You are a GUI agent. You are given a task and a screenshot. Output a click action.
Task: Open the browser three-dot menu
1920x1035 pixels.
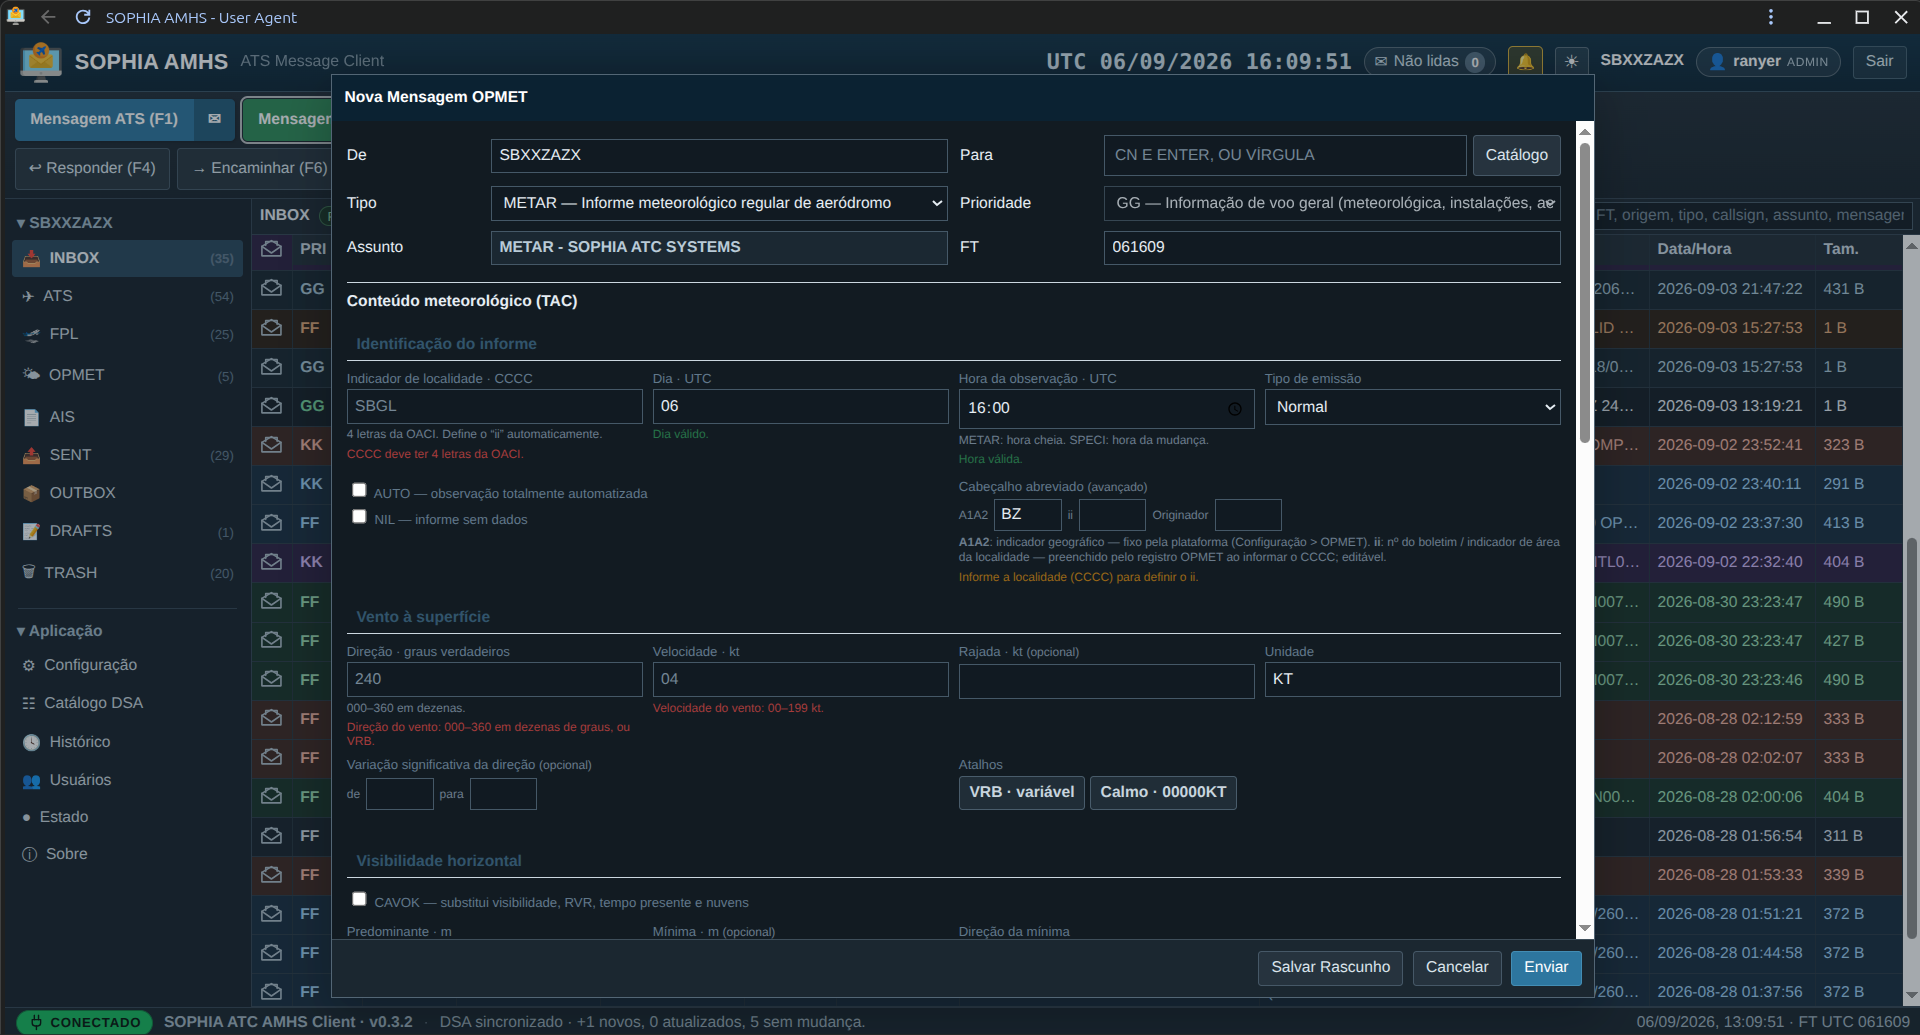pyautogui.click(x=1770, y=17)
